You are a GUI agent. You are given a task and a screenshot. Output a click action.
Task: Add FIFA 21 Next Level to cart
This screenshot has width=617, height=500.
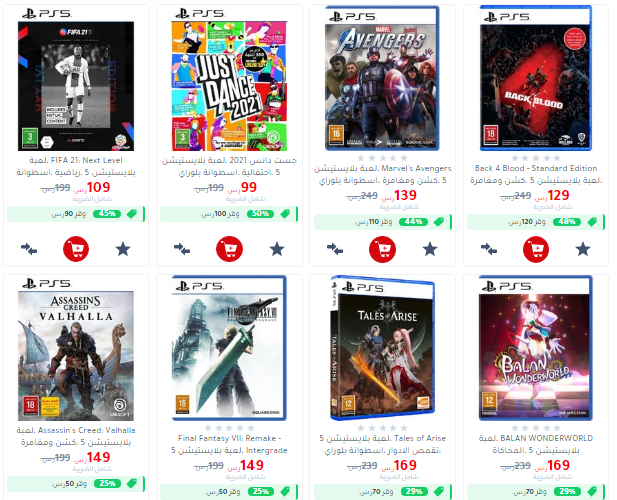76,249
